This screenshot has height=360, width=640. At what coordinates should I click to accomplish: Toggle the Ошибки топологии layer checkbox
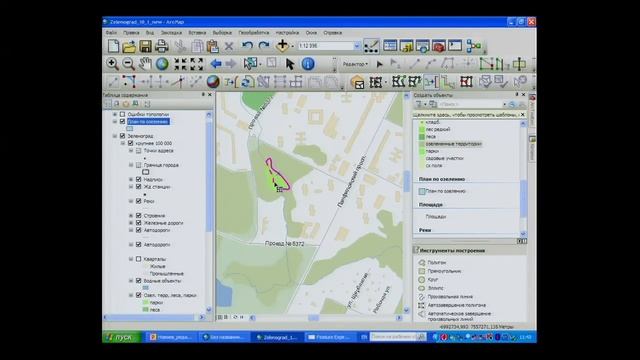tap(122, 115)
